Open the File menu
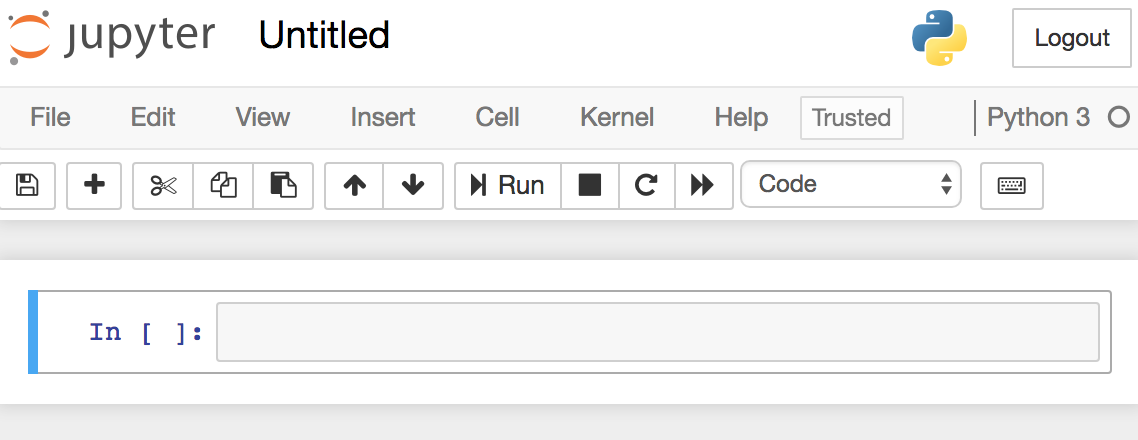 50,117
